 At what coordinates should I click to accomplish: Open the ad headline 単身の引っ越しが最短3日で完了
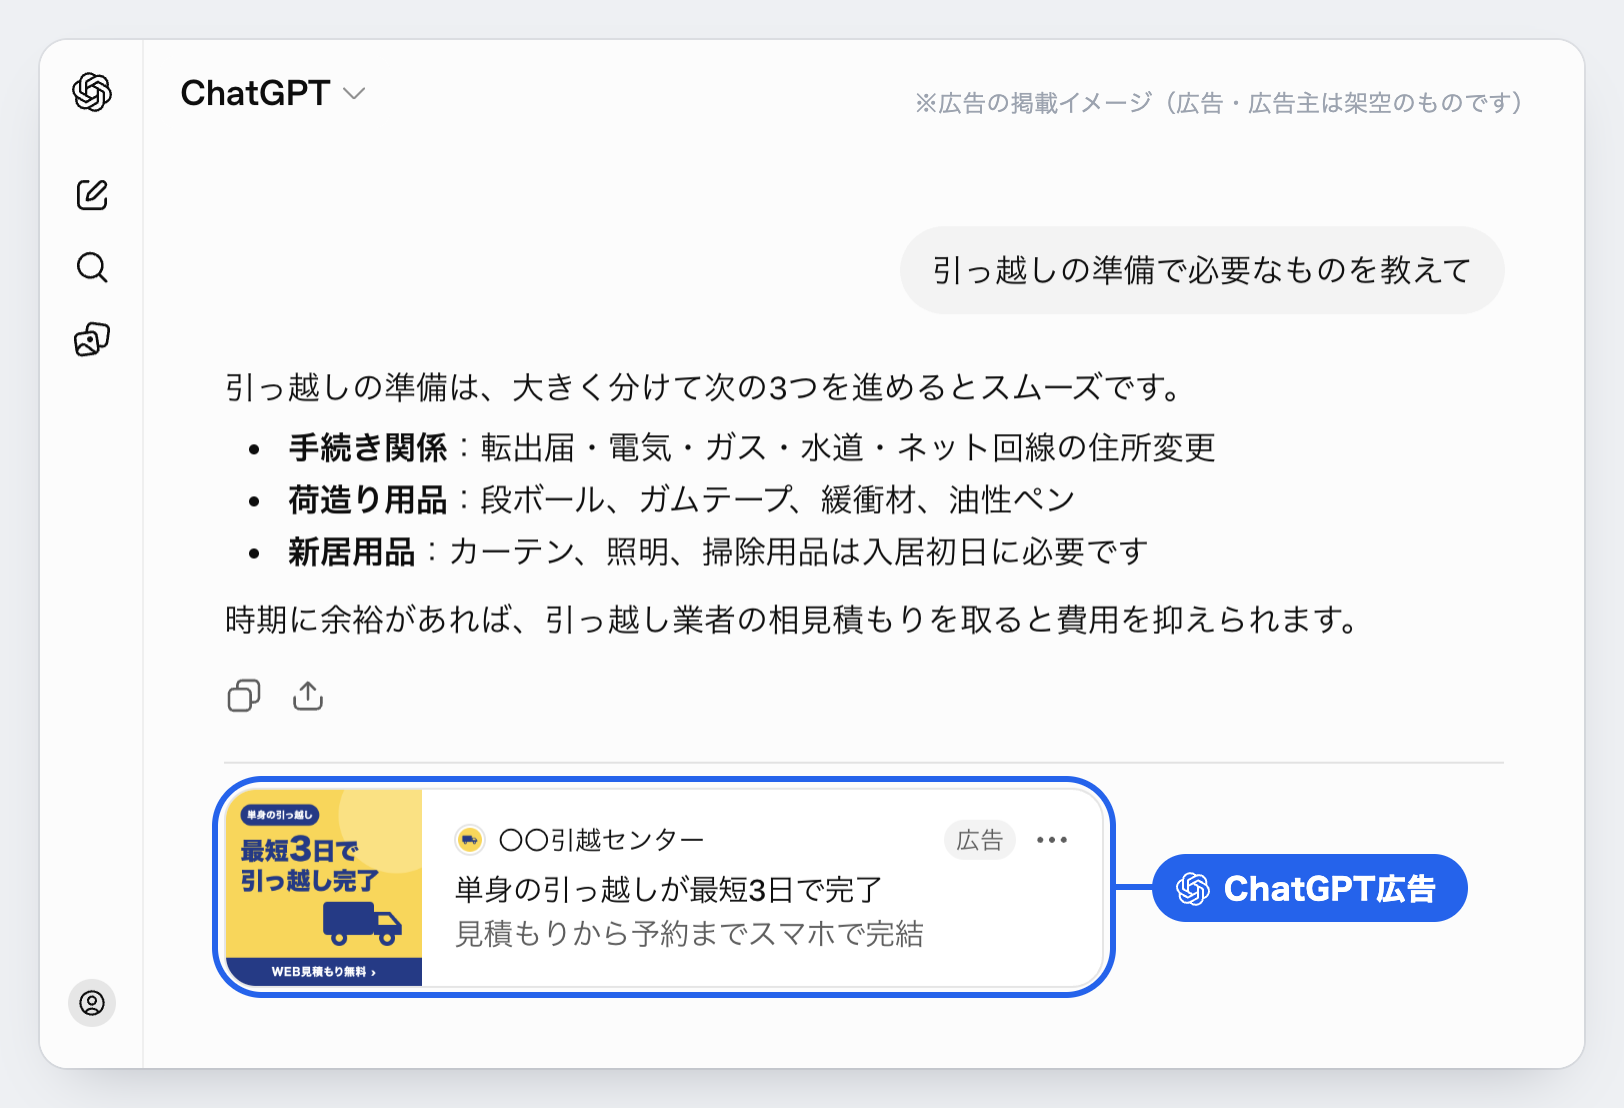pyautogui.click(x=669, y=889)
